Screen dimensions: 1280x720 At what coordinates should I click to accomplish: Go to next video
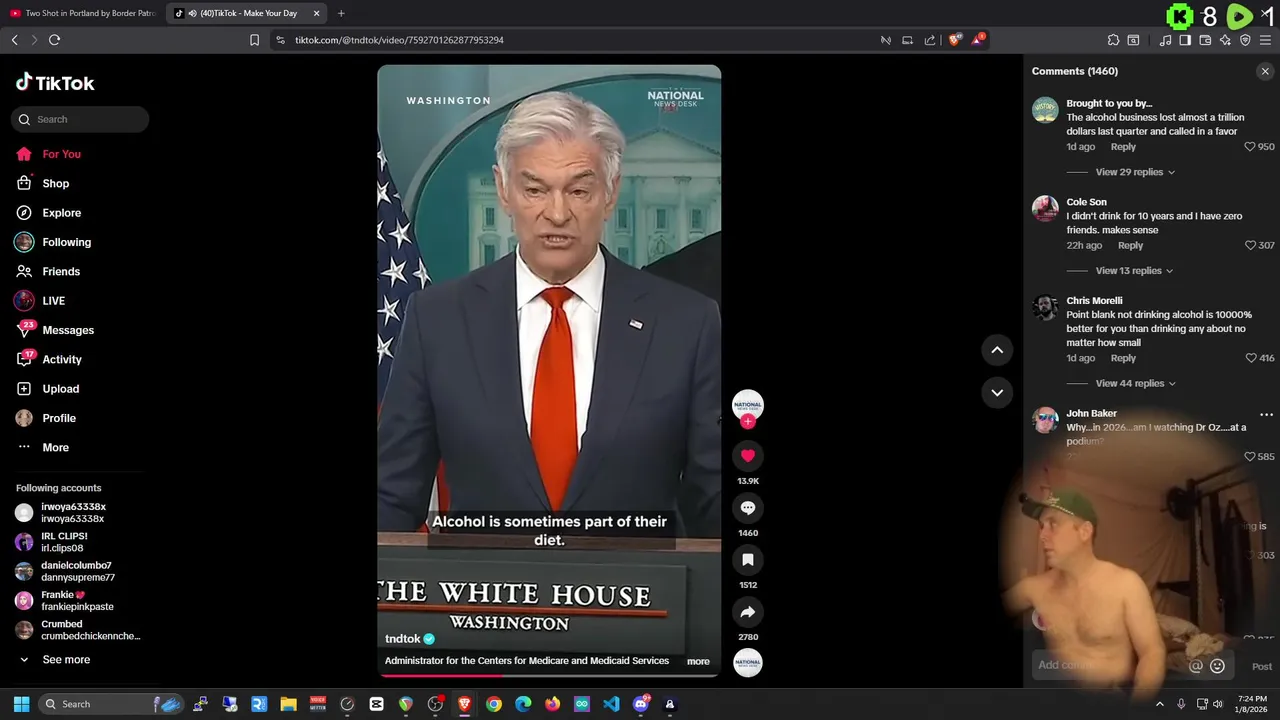click(997, 392)
